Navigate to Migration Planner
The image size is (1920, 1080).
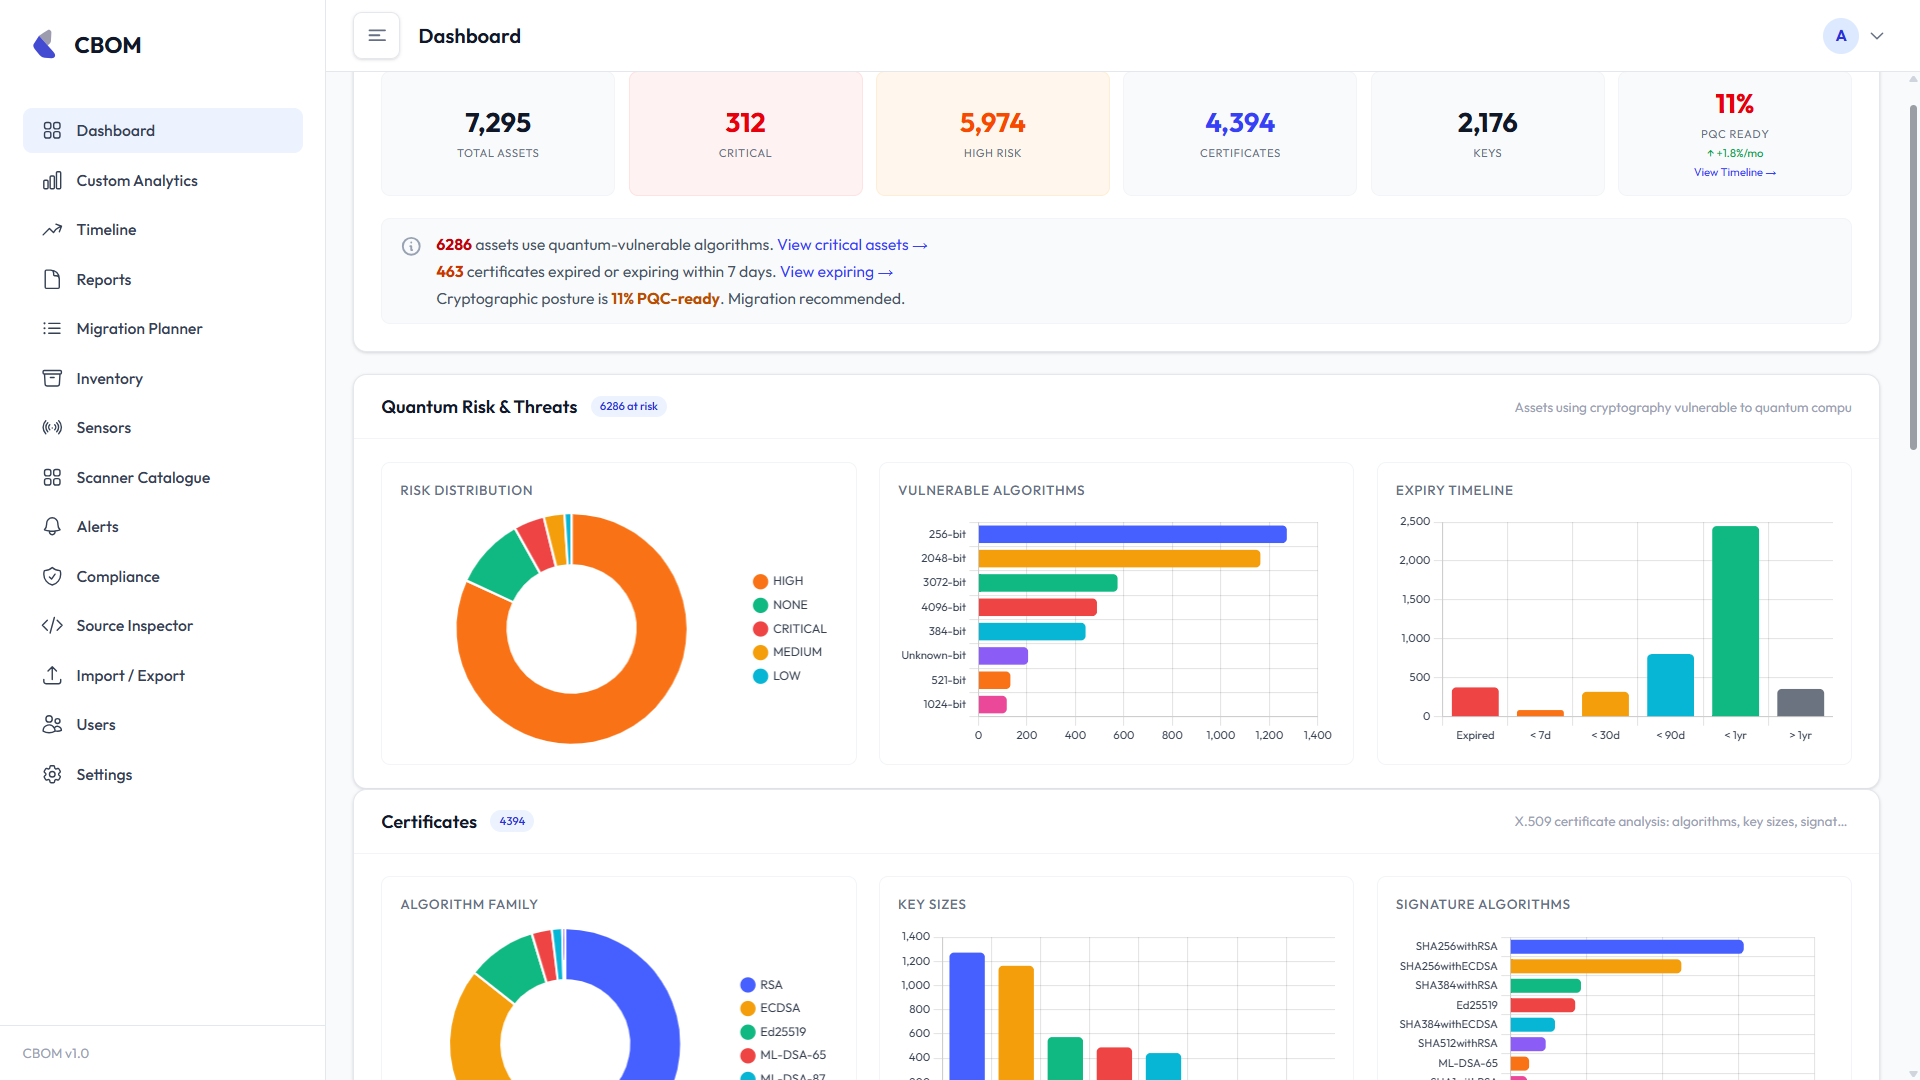[x=163, y=329]
